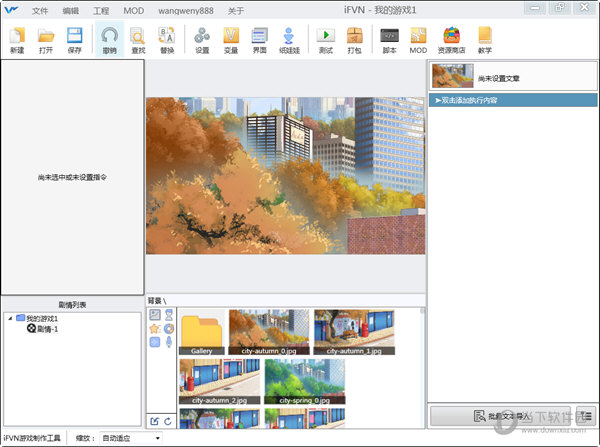Click the scene thumbnail beside 尚未设置文章
The width and height of the screenshot is (600, 447).
[x=453, y=76]
